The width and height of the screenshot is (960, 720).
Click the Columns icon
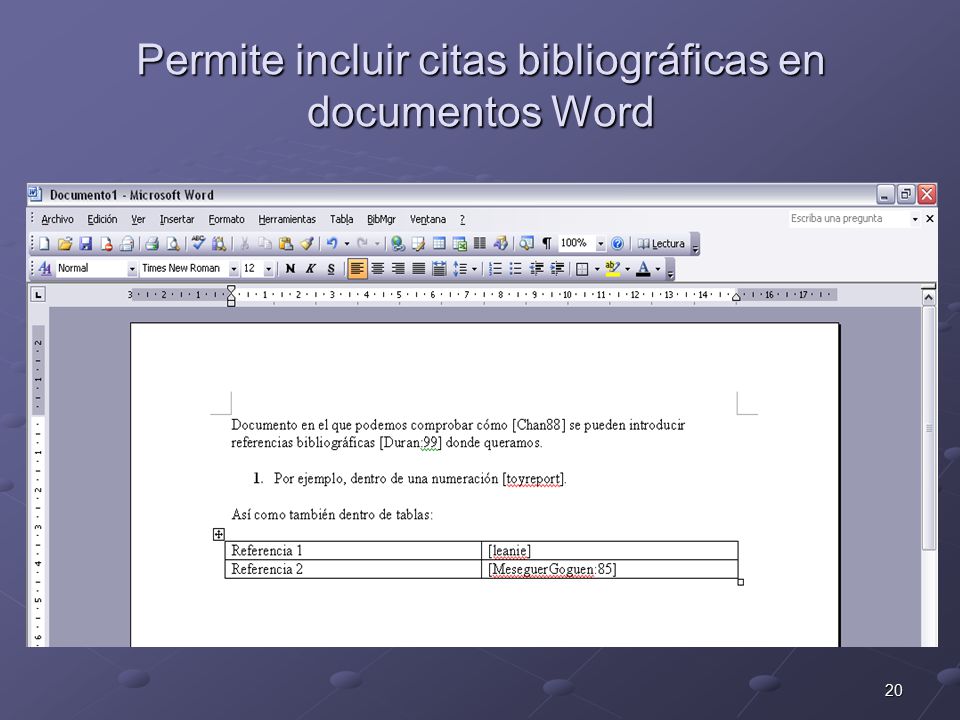pyautogui.click(x=480, y=244)
